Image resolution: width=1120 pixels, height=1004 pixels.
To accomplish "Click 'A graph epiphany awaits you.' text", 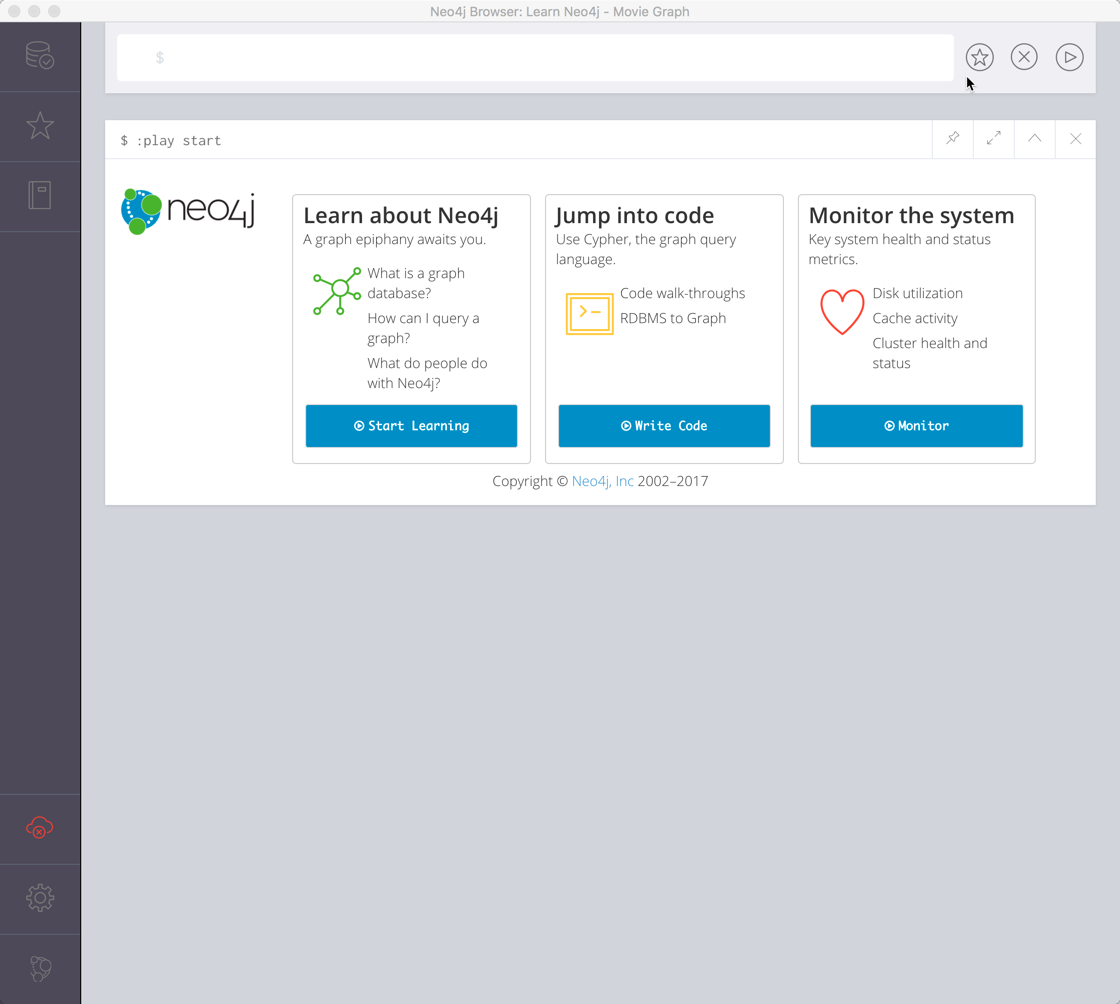I will click(x=394, y=240).
